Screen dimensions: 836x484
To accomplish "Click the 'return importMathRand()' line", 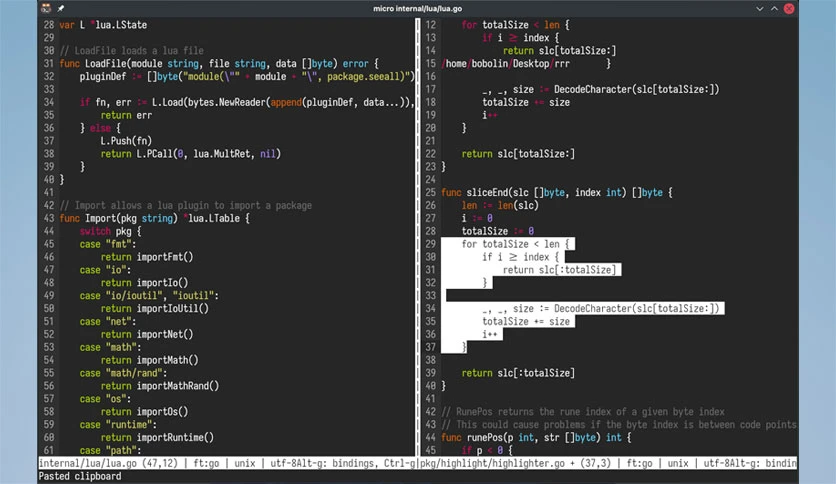I will 159,386.
